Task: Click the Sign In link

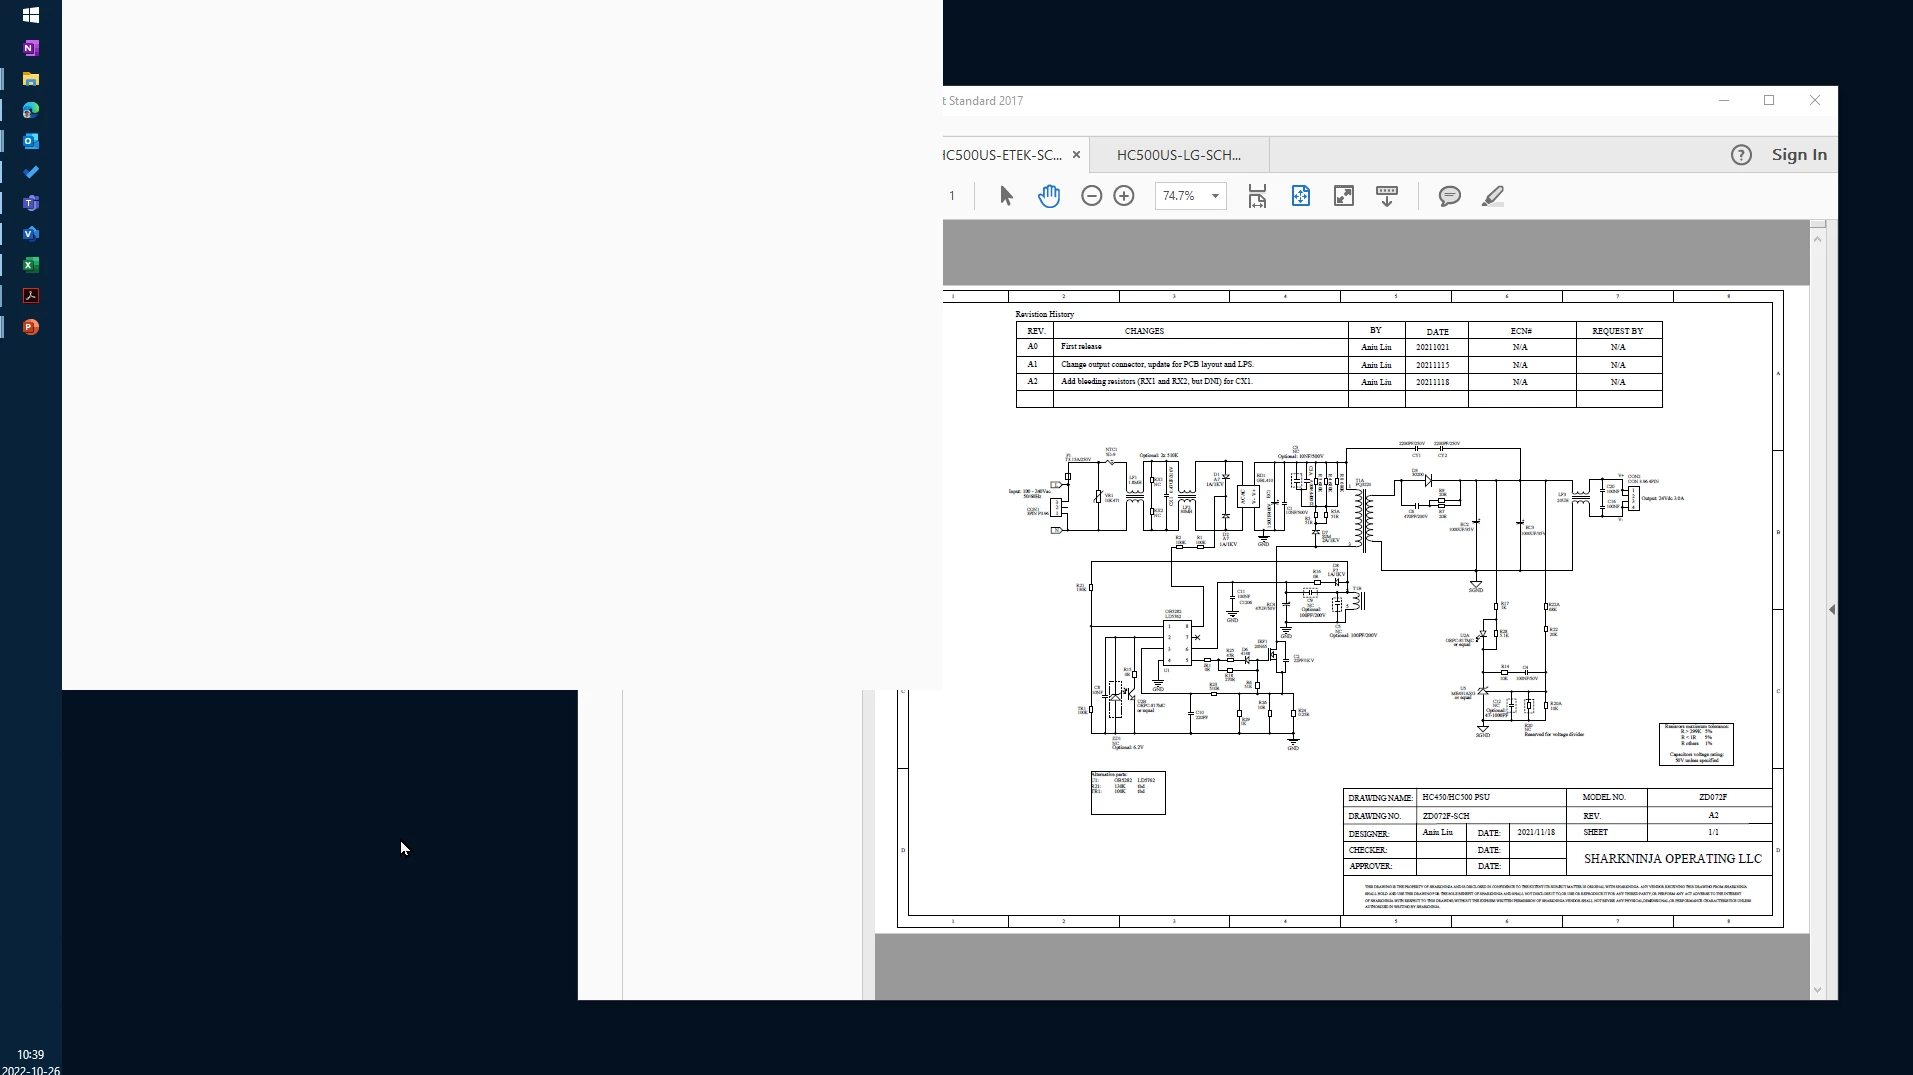Action: tap(1799, 155)
